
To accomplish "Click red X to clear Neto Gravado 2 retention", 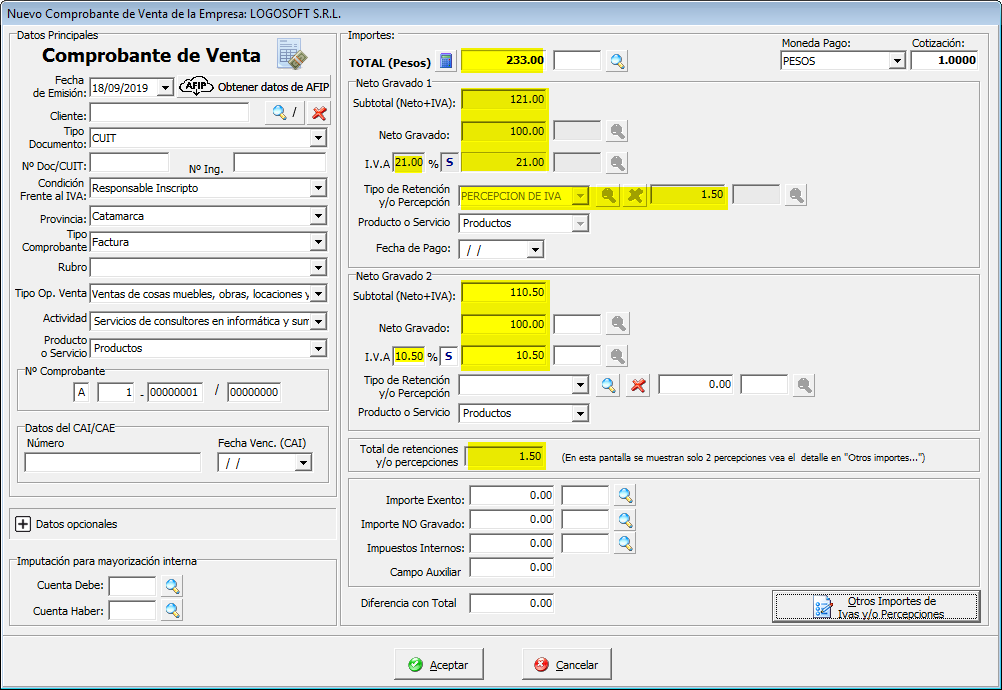I will point(638,385).
